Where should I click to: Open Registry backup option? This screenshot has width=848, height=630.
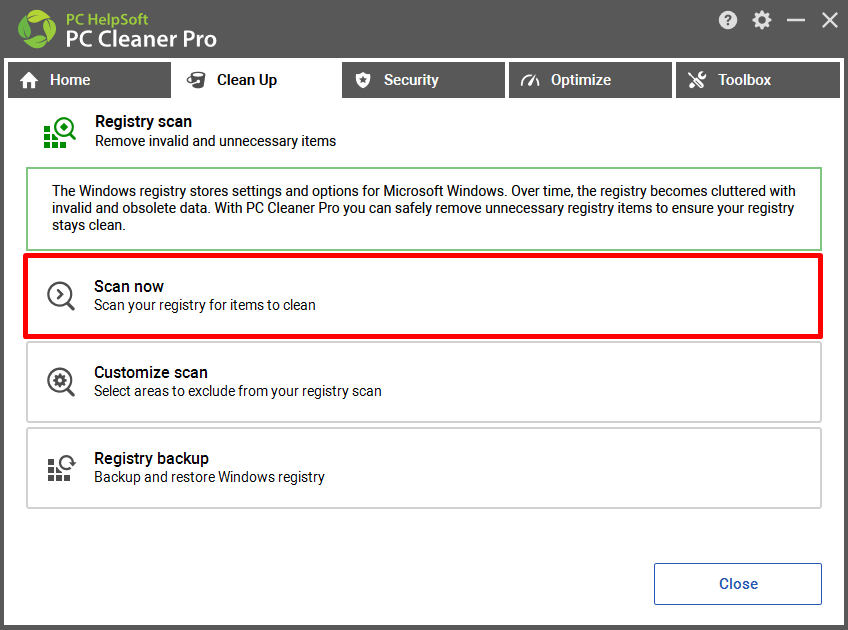[x=423, y=468]
